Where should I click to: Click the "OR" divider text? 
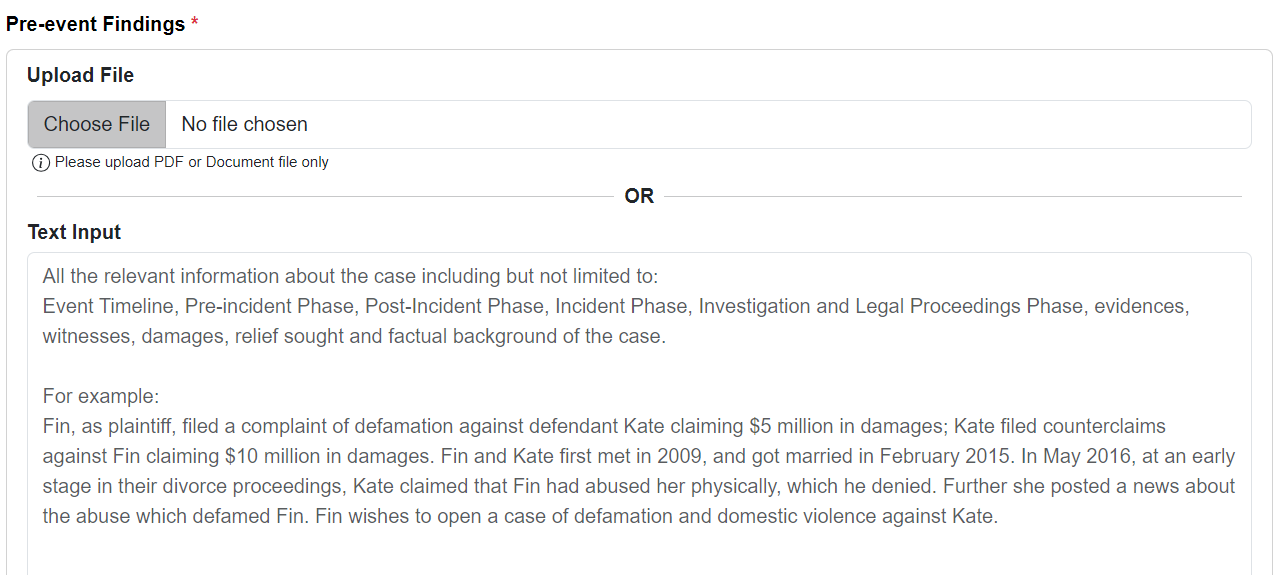click(639, 196)
